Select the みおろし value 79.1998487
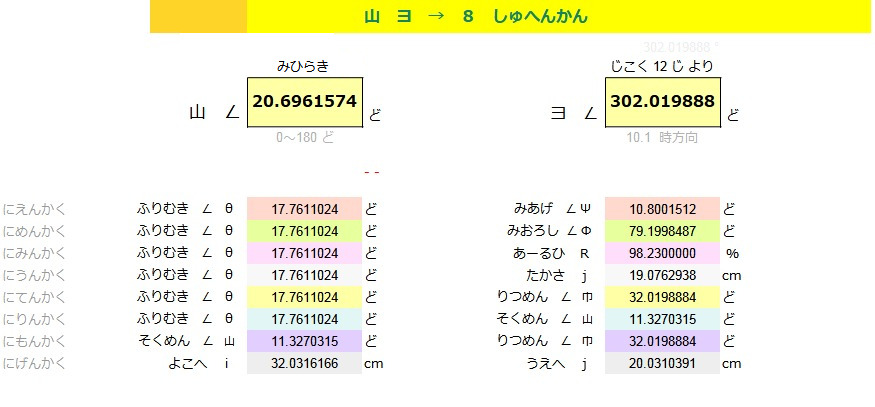This screenshot has width=875, height=407. (x=663, y=231)
